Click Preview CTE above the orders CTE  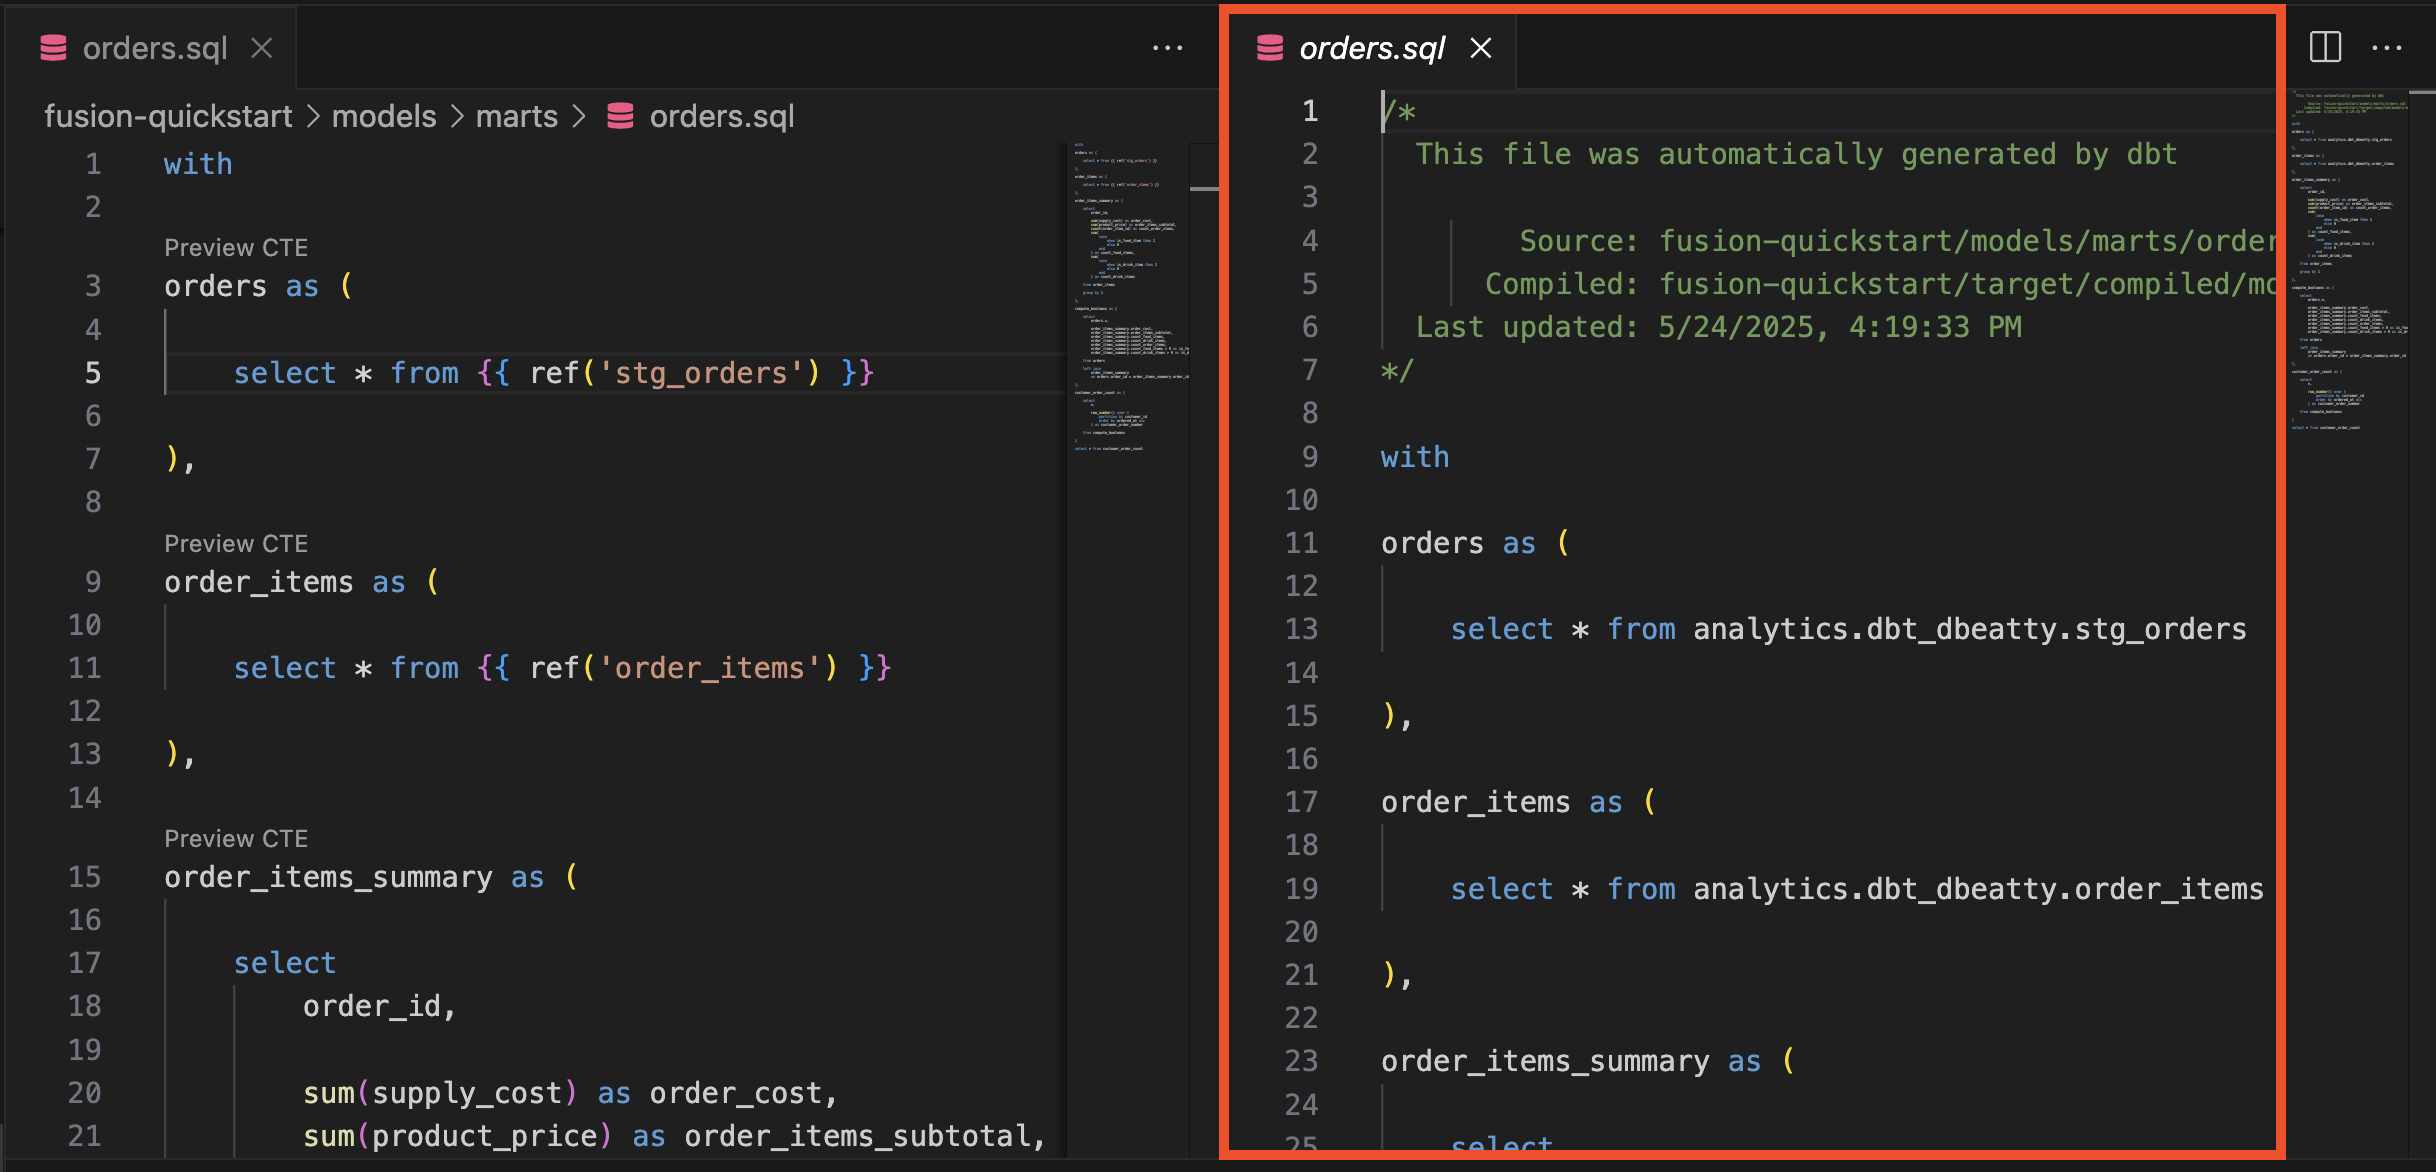click(236, 246)
